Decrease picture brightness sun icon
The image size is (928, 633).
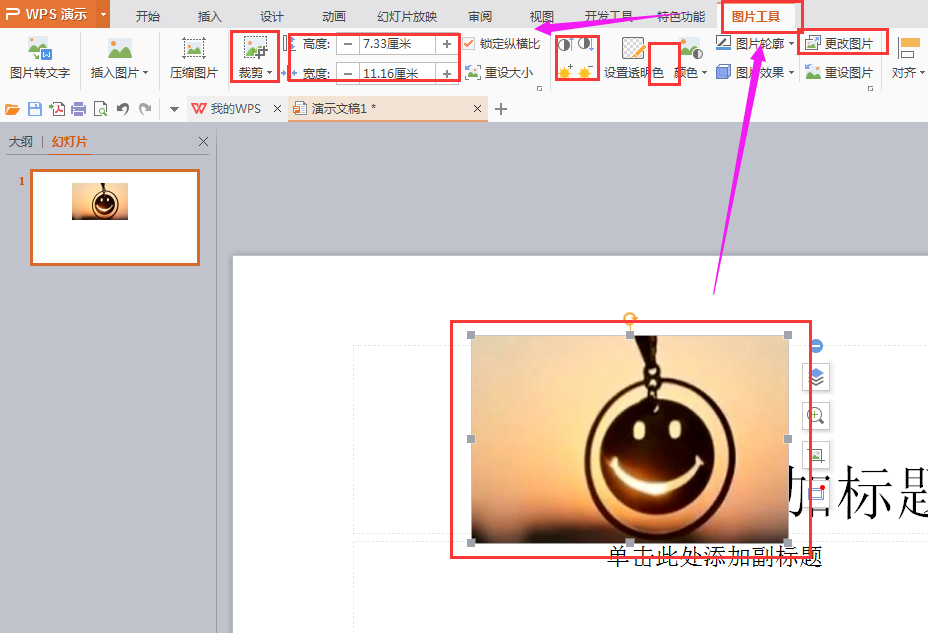click(x=585, y=72)
